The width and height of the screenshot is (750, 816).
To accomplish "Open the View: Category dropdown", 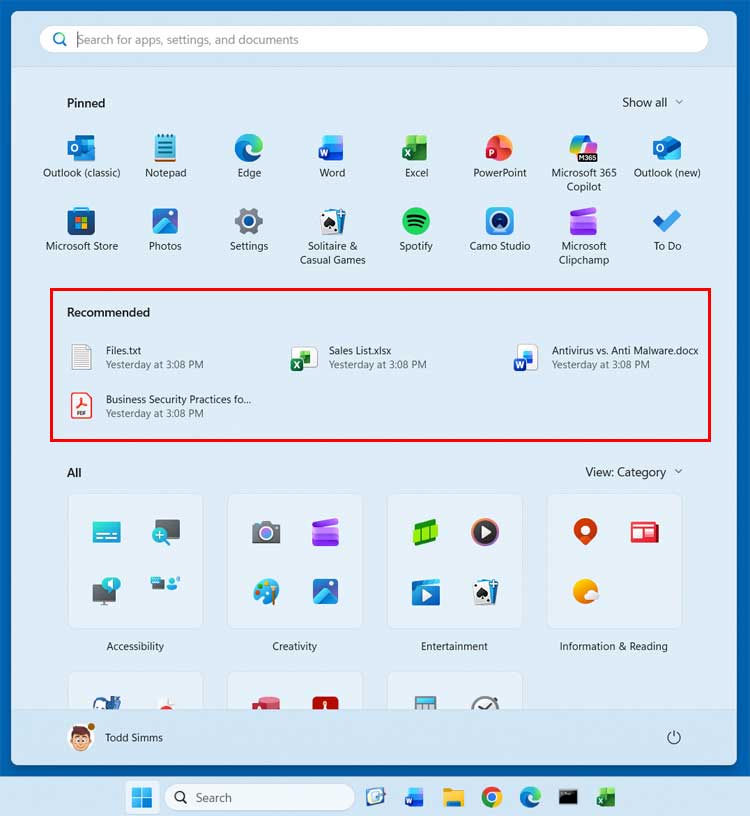I will click(633, 472).
